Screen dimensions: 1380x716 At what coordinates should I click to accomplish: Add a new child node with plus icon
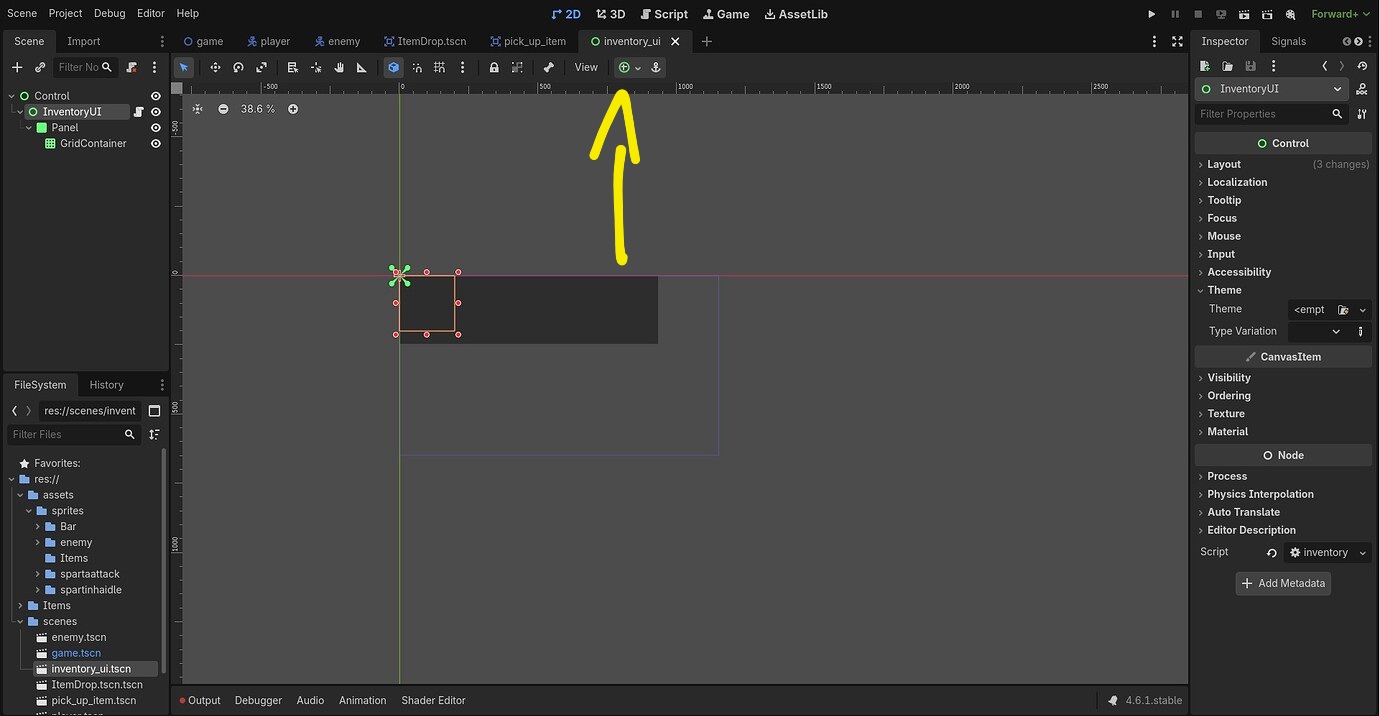tap(17, 67)
